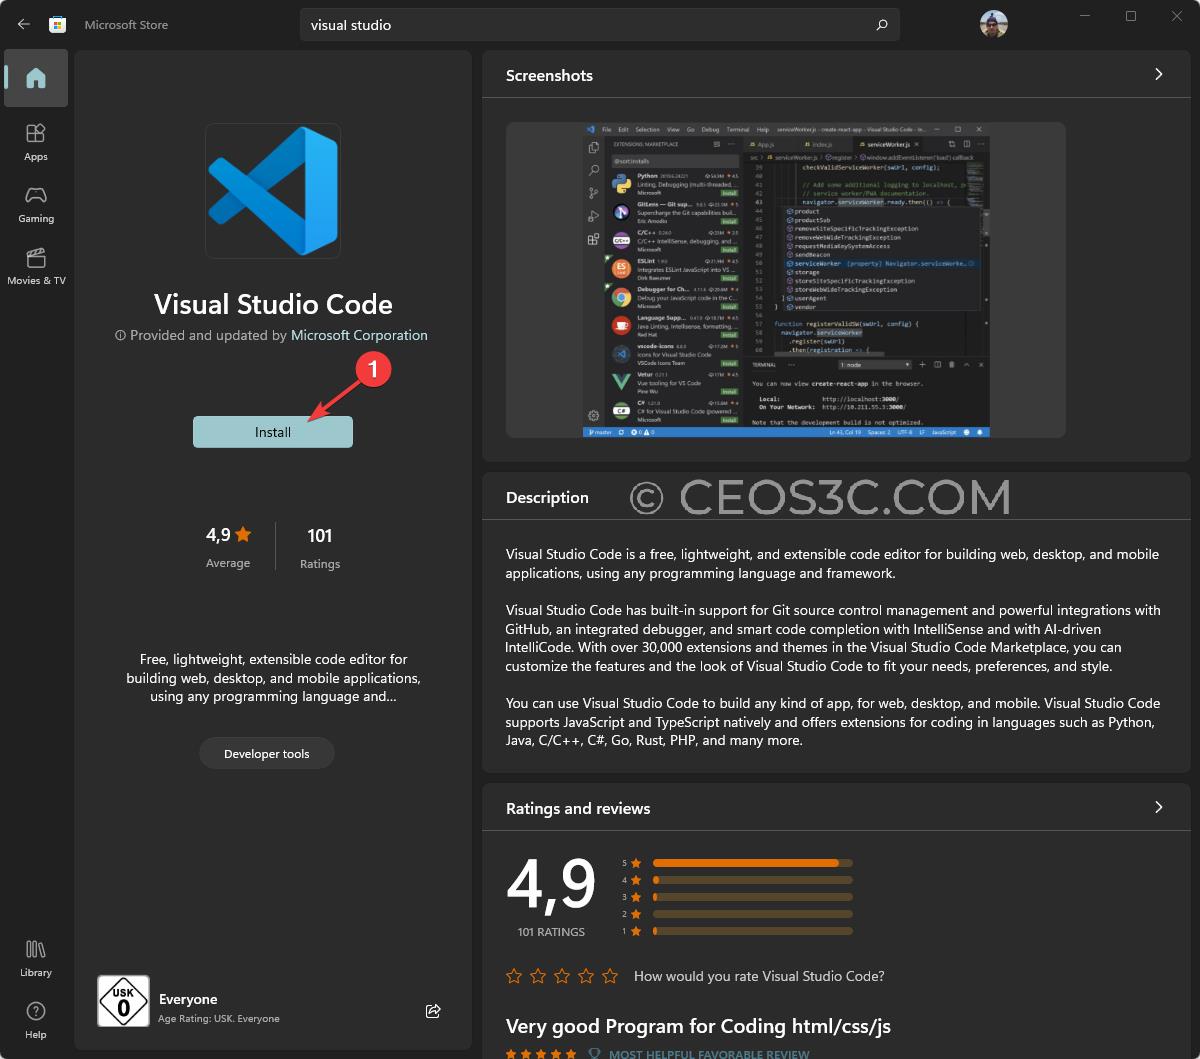Minimize the Microsoft Store window

(1085, 16)
